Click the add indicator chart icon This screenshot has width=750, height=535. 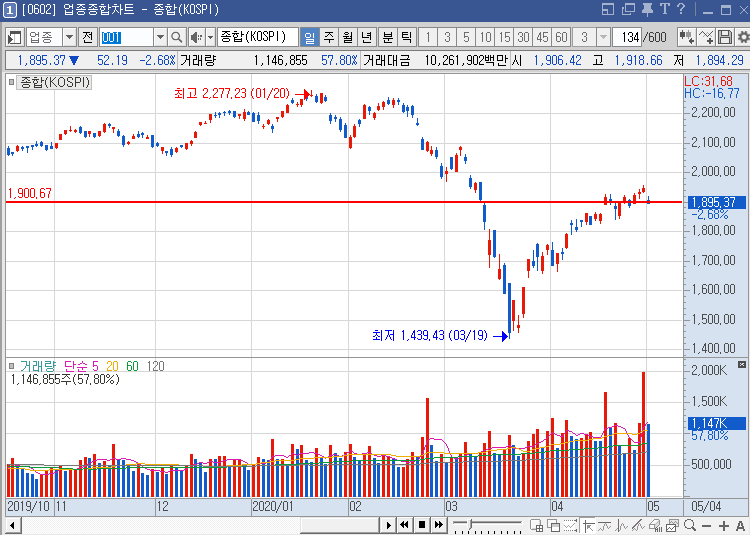pyautogui.click(x=706, y=37)
